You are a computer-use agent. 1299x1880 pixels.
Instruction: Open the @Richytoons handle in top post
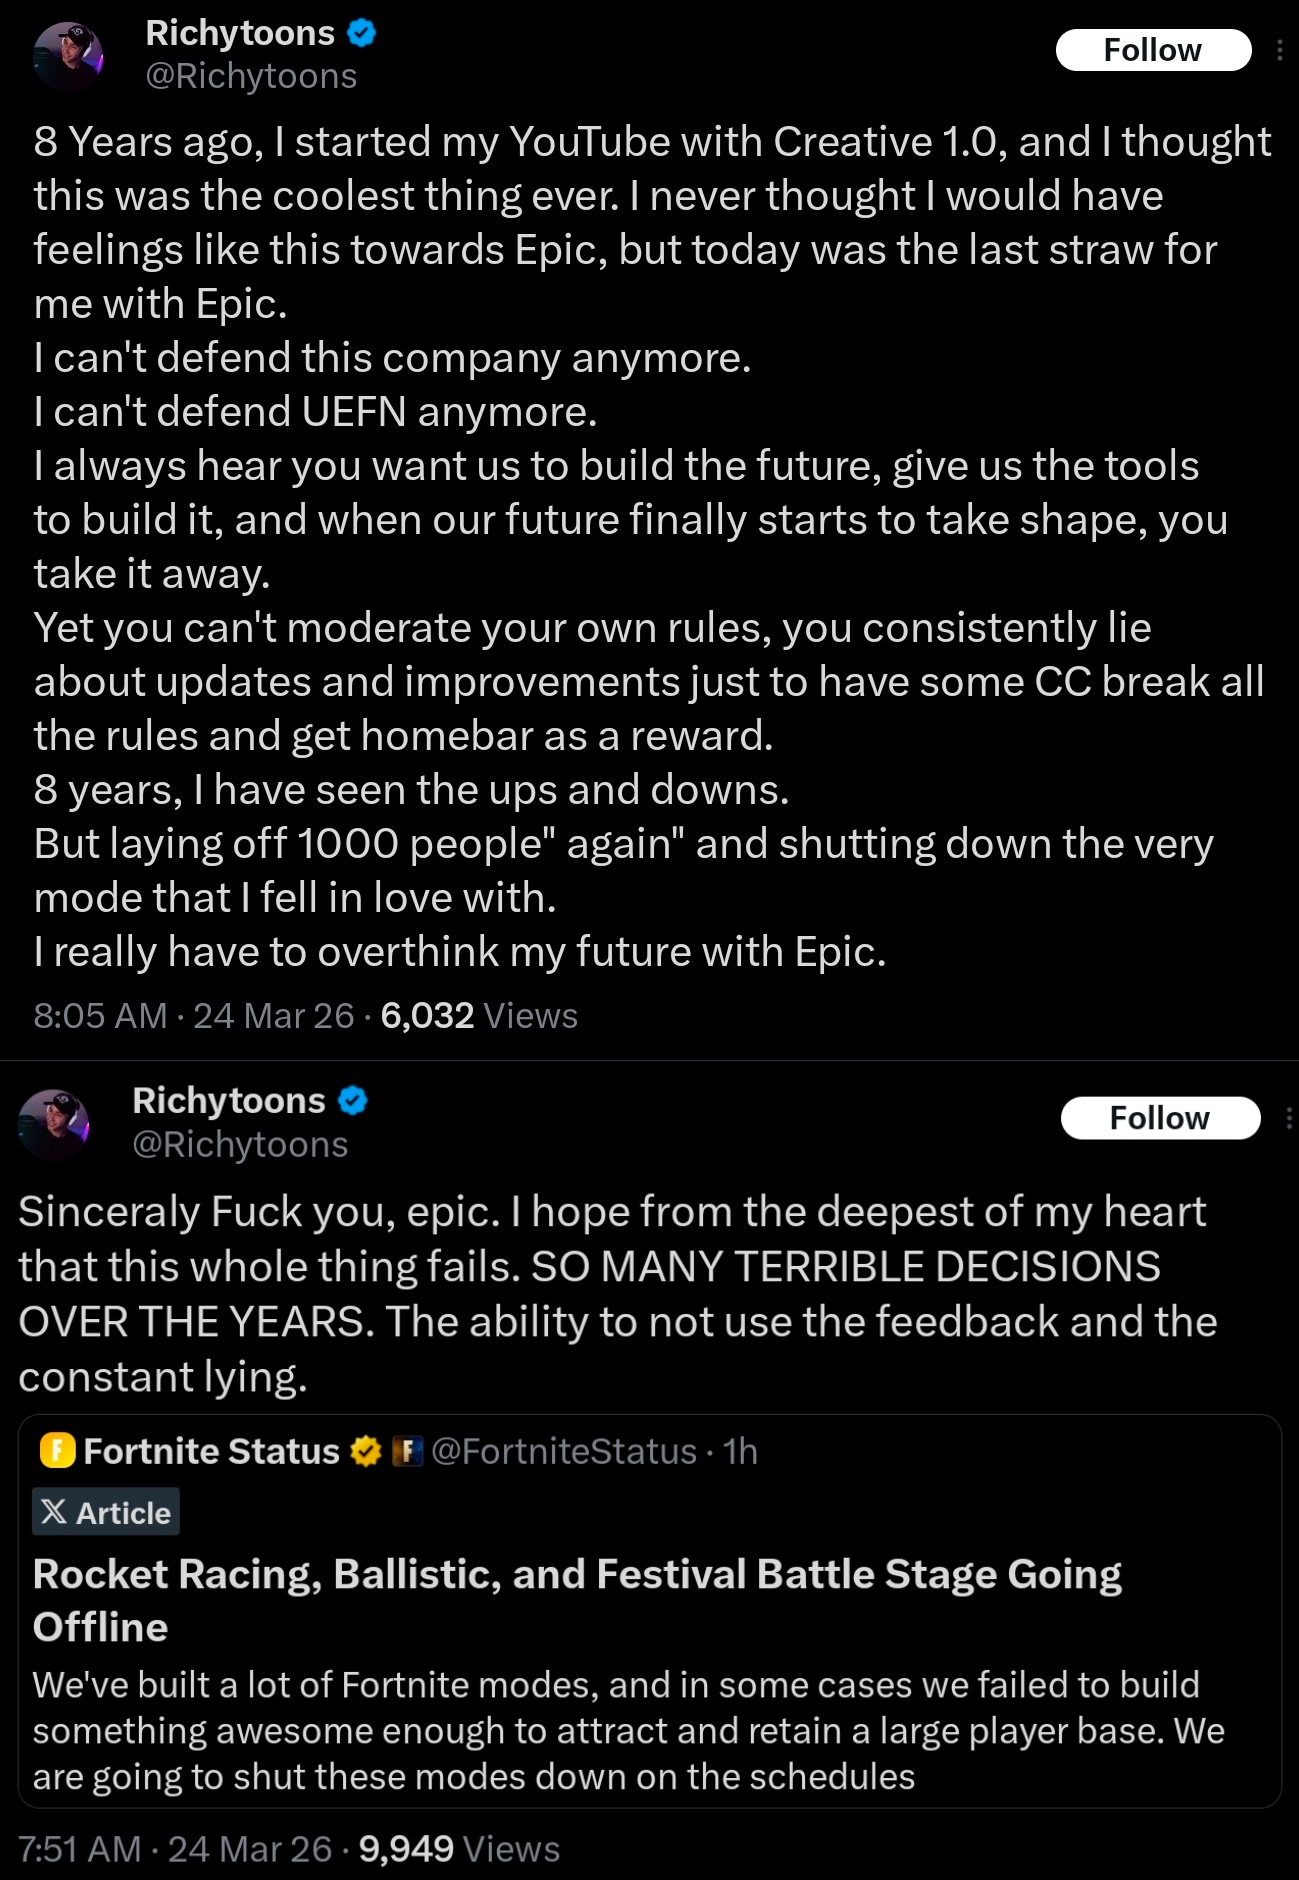coord(251,76)
